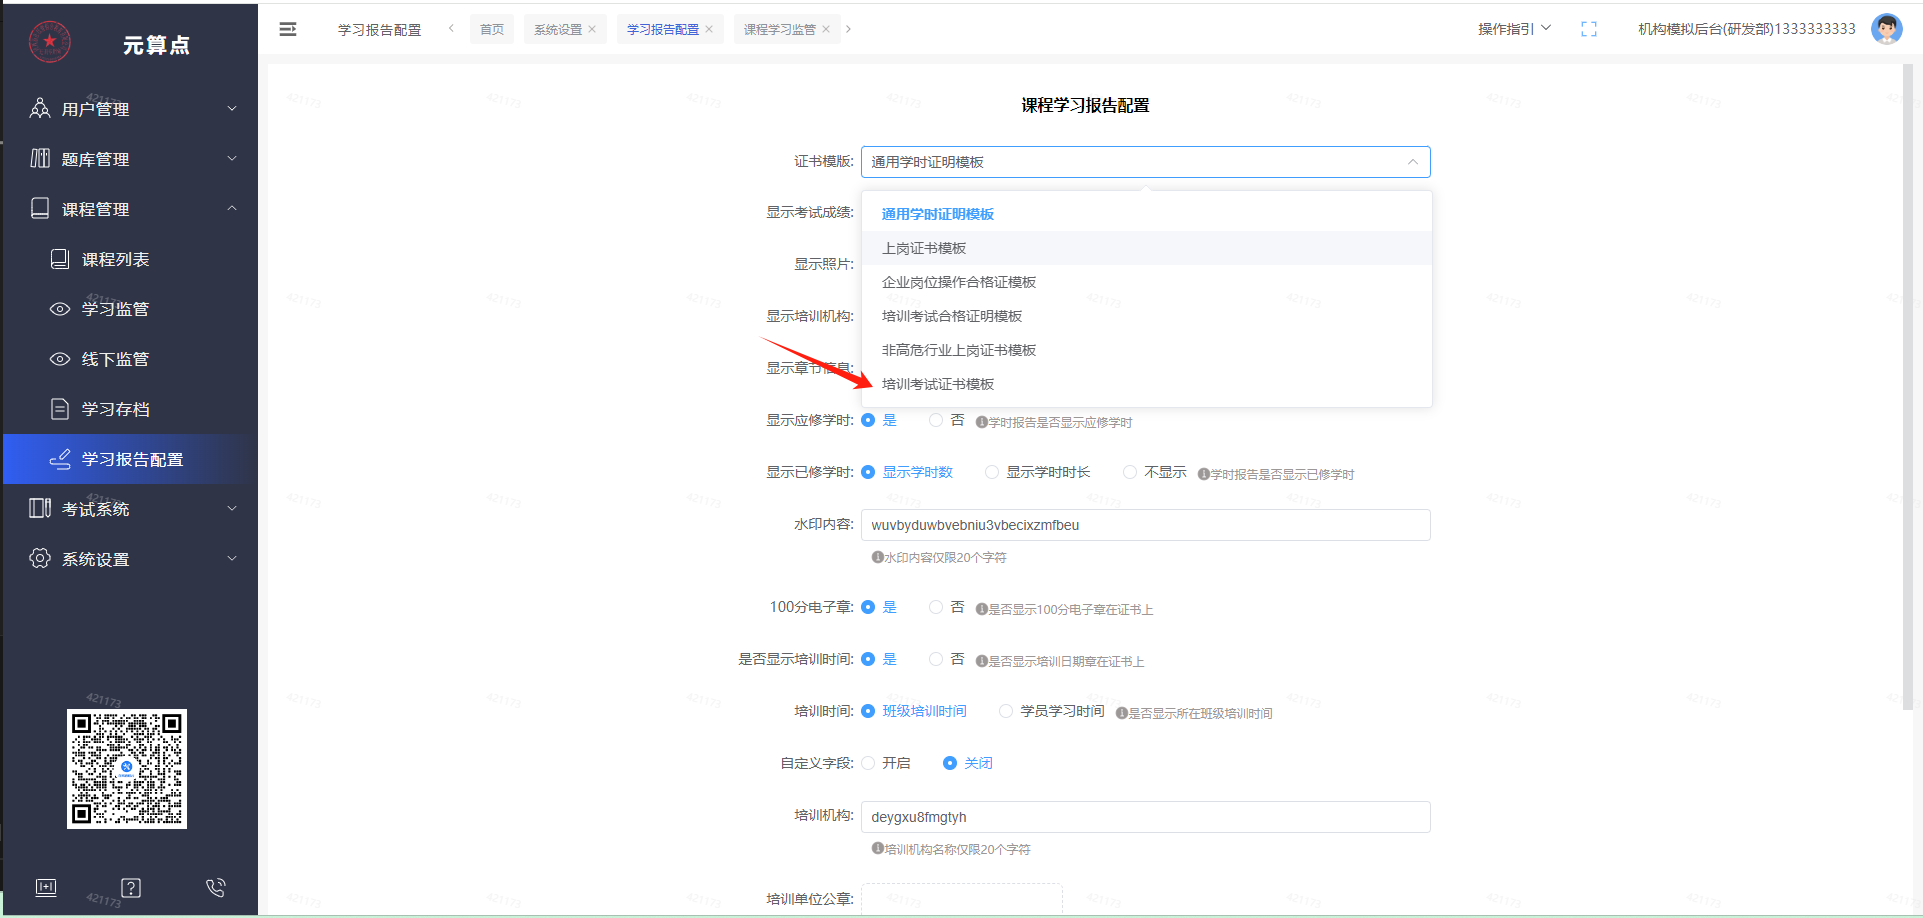Viewport: 1923px width, 918px height.
Task: Choose 企业岗位操作合格证模板 option
Action: pos(1146,282)
